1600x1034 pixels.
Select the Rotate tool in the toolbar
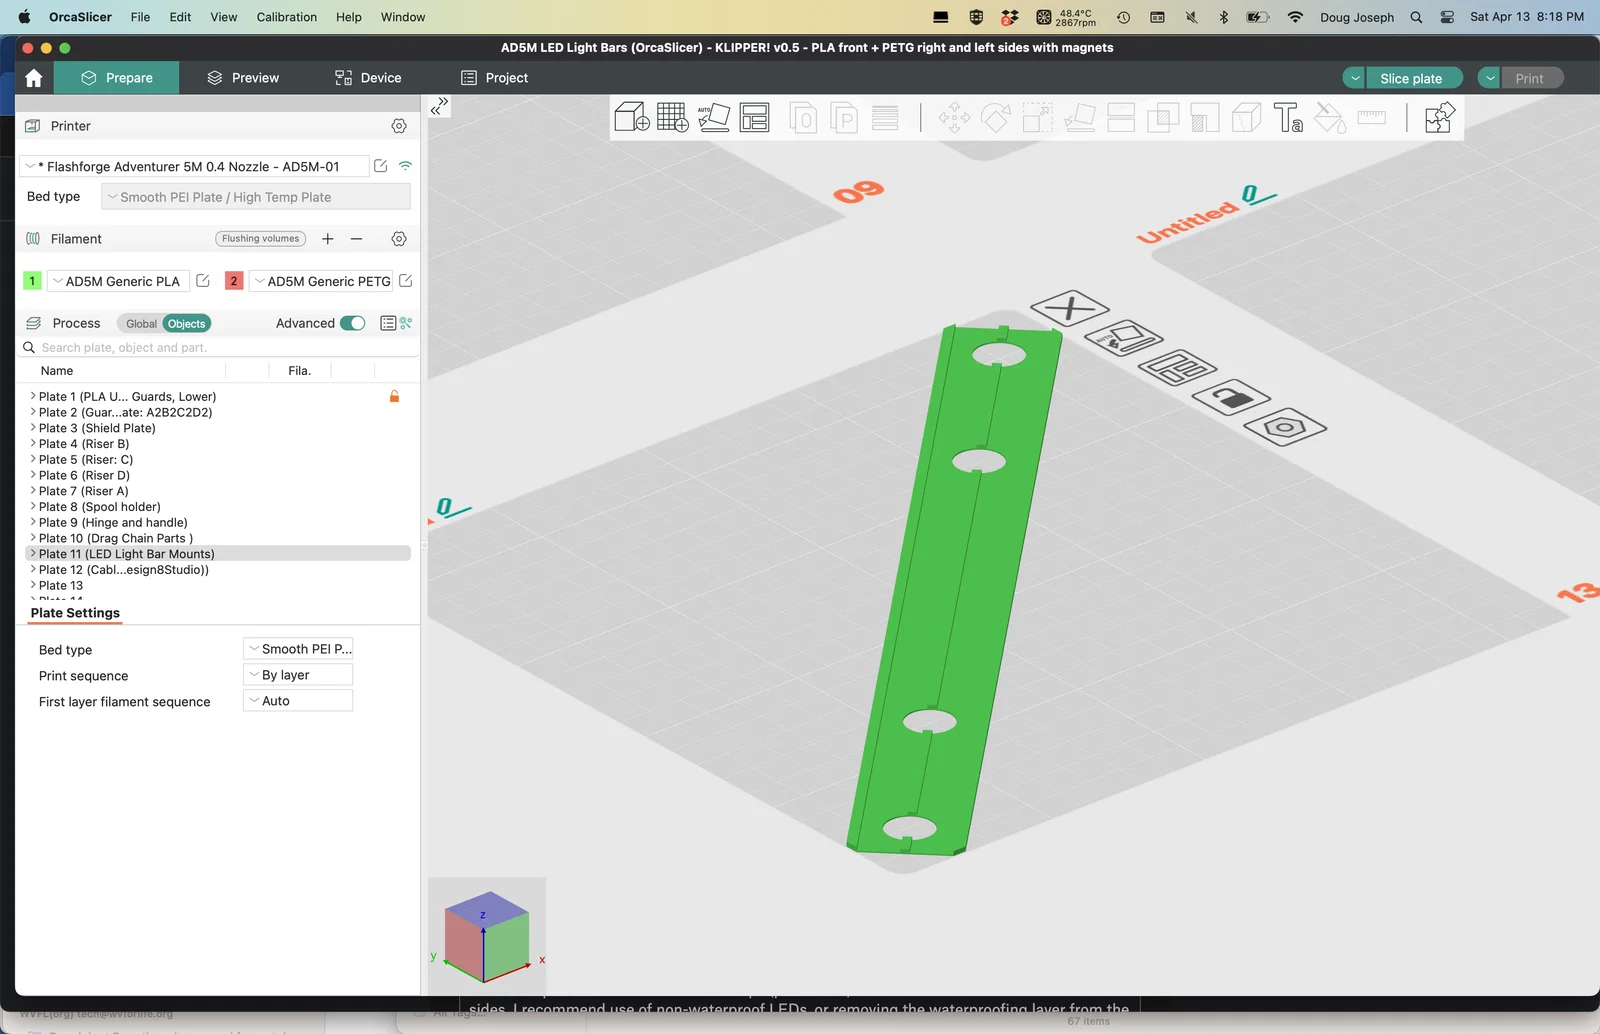pos(996,118)
